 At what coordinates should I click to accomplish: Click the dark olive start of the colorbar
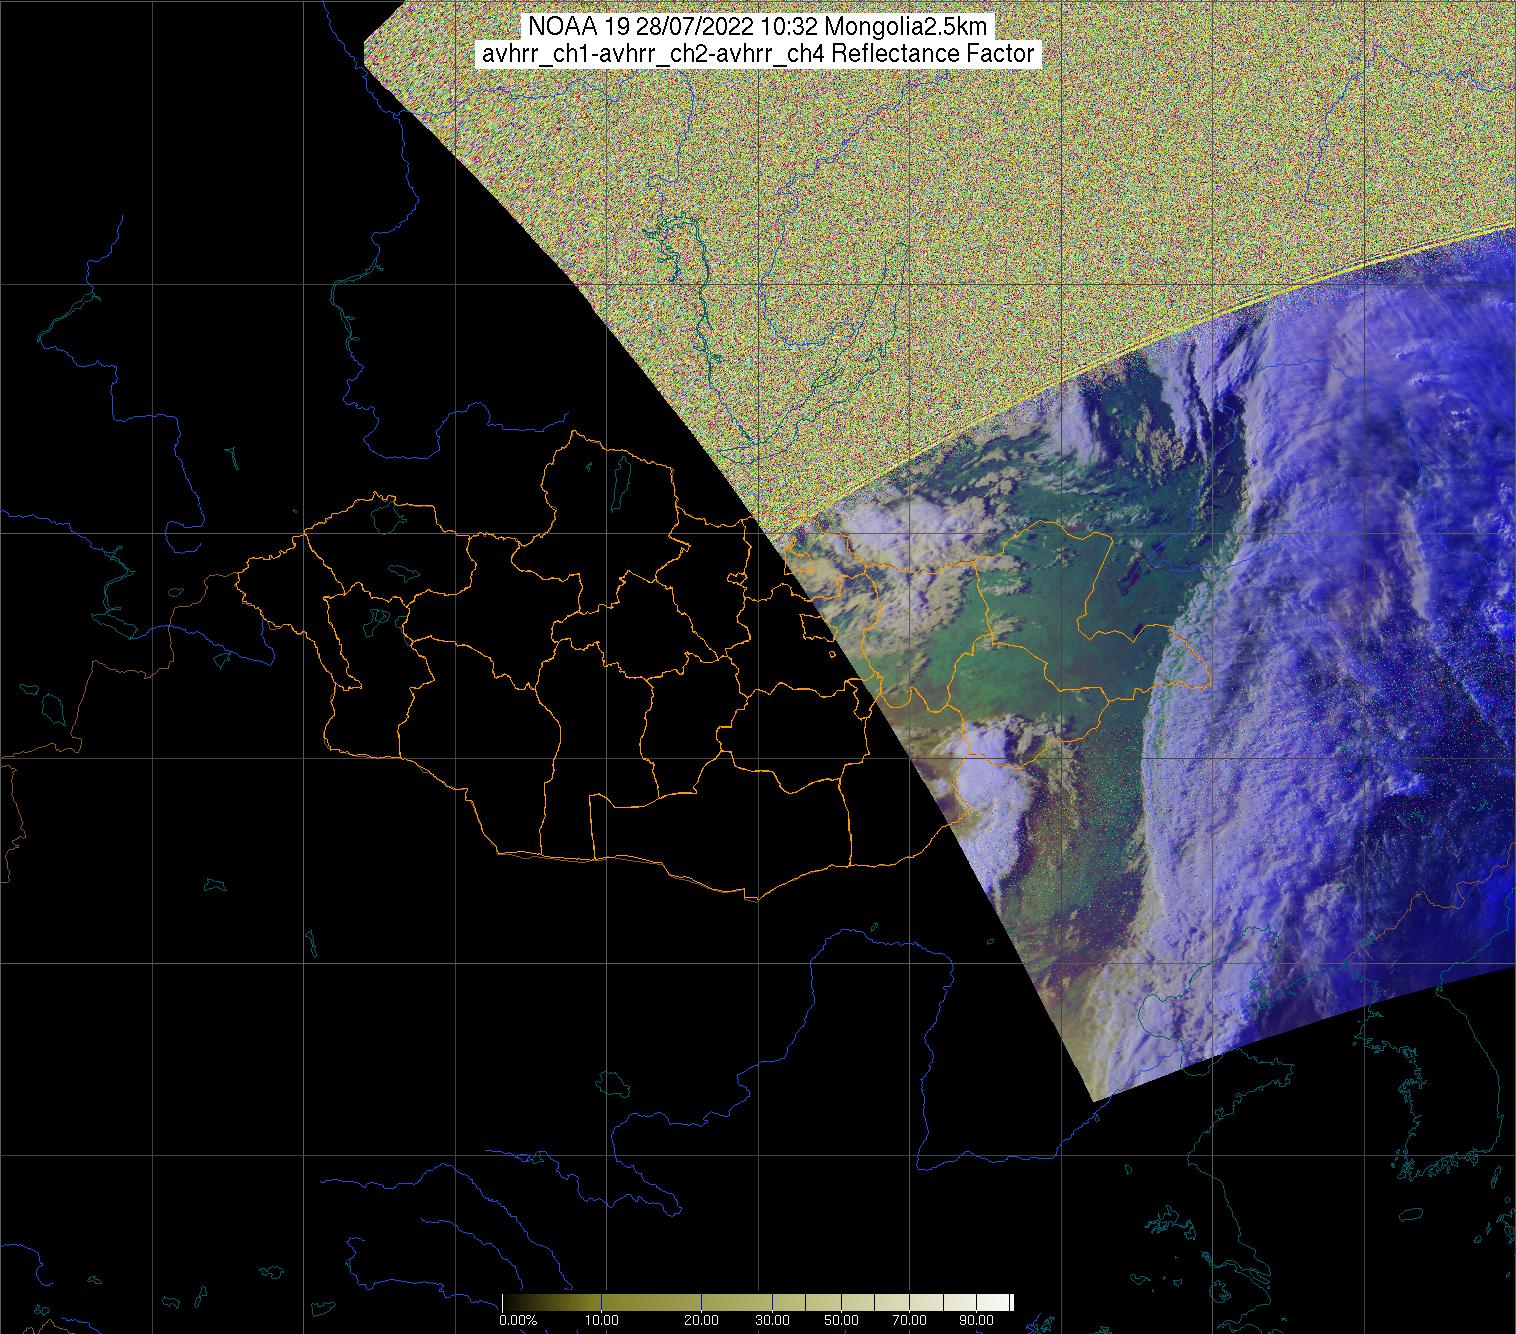point(508,1302)
